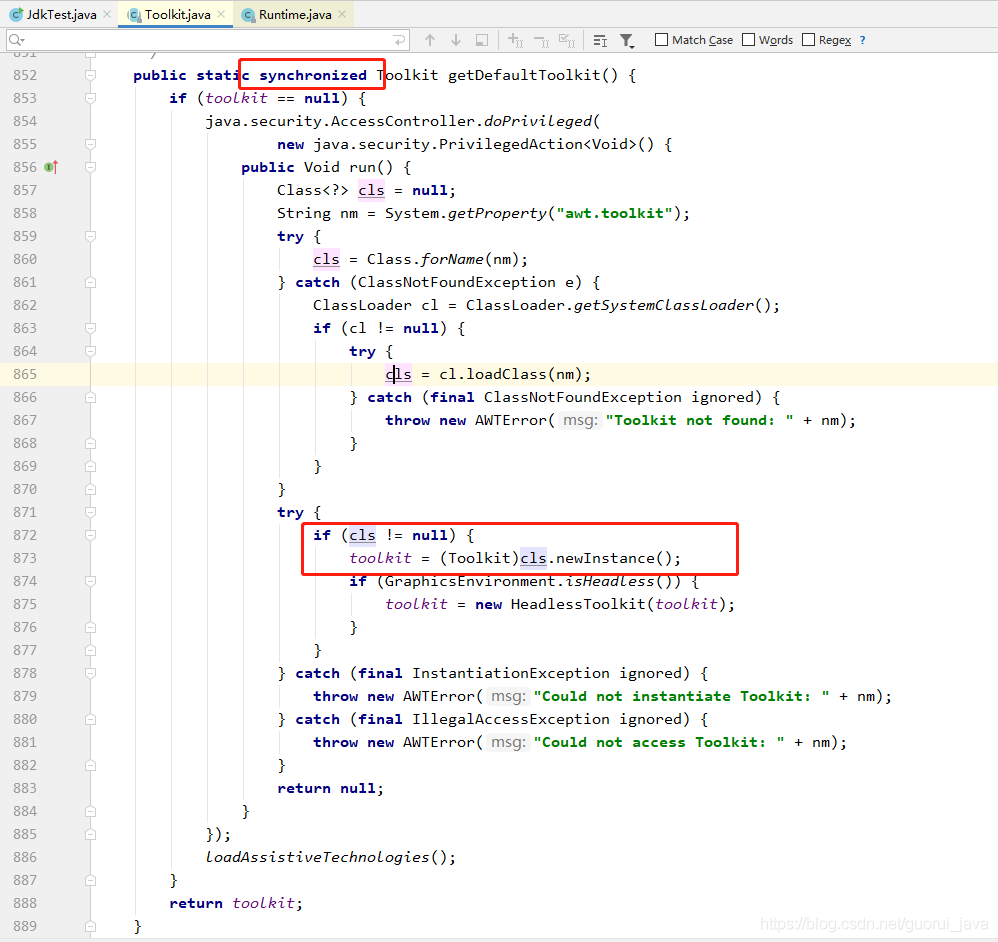
Task: Click into the find bar search field
Action: (x=207, y=40)
